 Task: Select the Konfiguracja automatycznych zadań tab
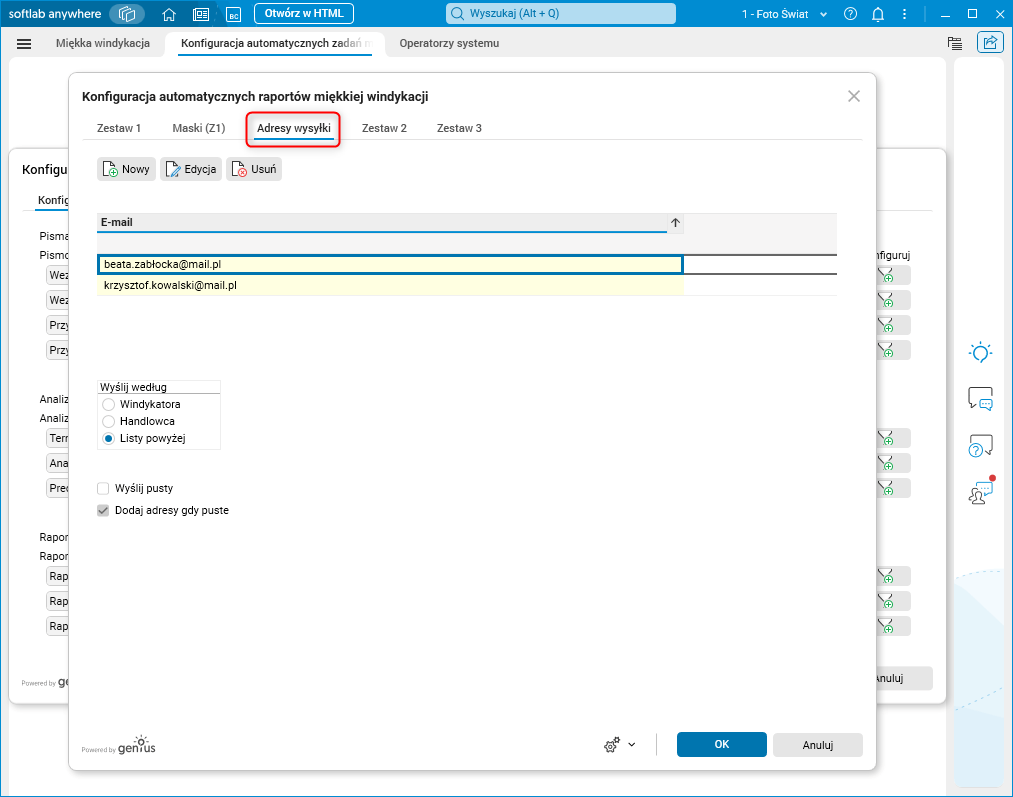pyautogui.click(x=275, y=43)
